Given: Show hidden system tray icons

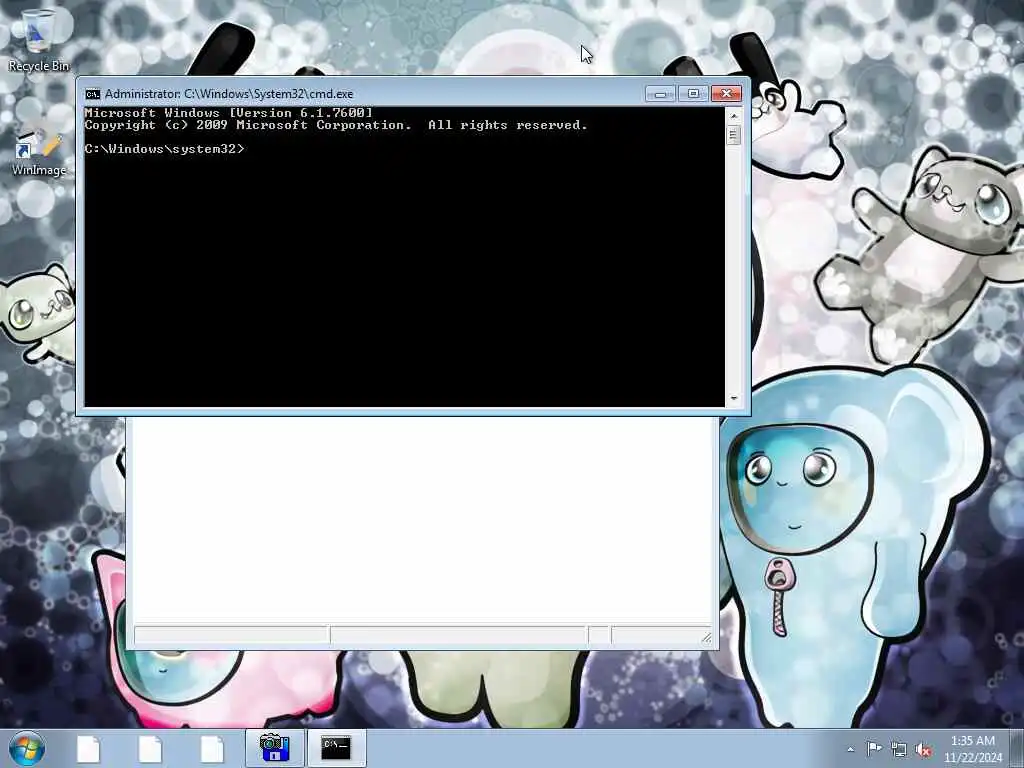Looking at the screenshot, I should click(850, 750).
